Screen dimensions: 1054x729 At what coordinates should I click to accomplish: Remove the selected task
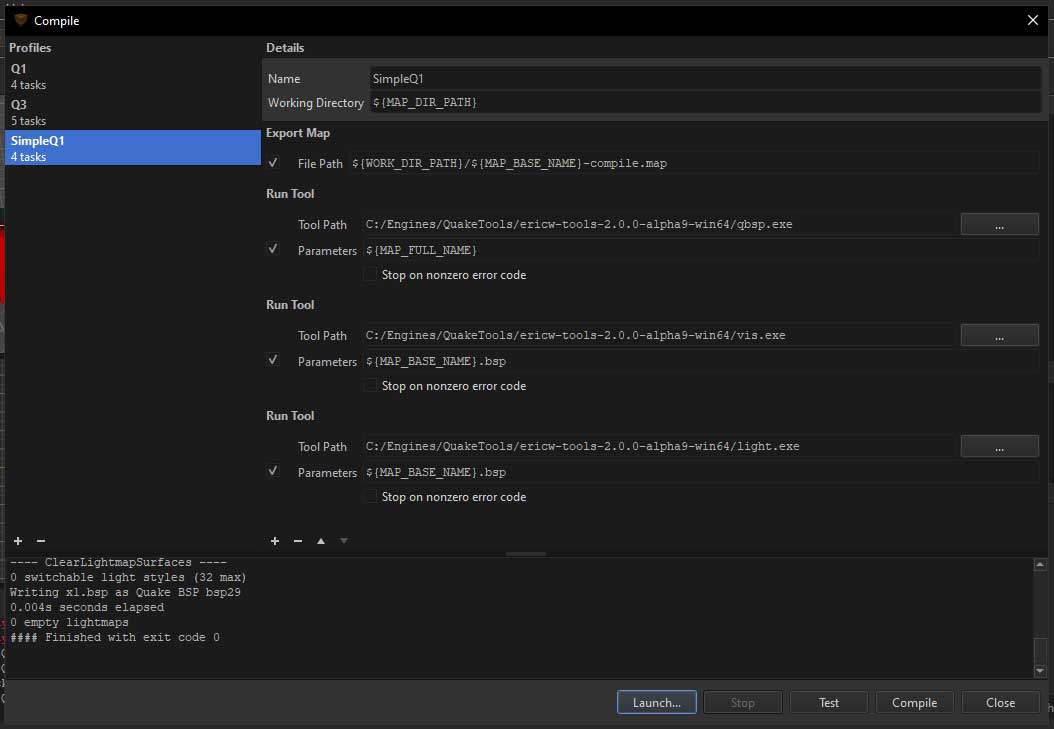click(x=298, y=541)
